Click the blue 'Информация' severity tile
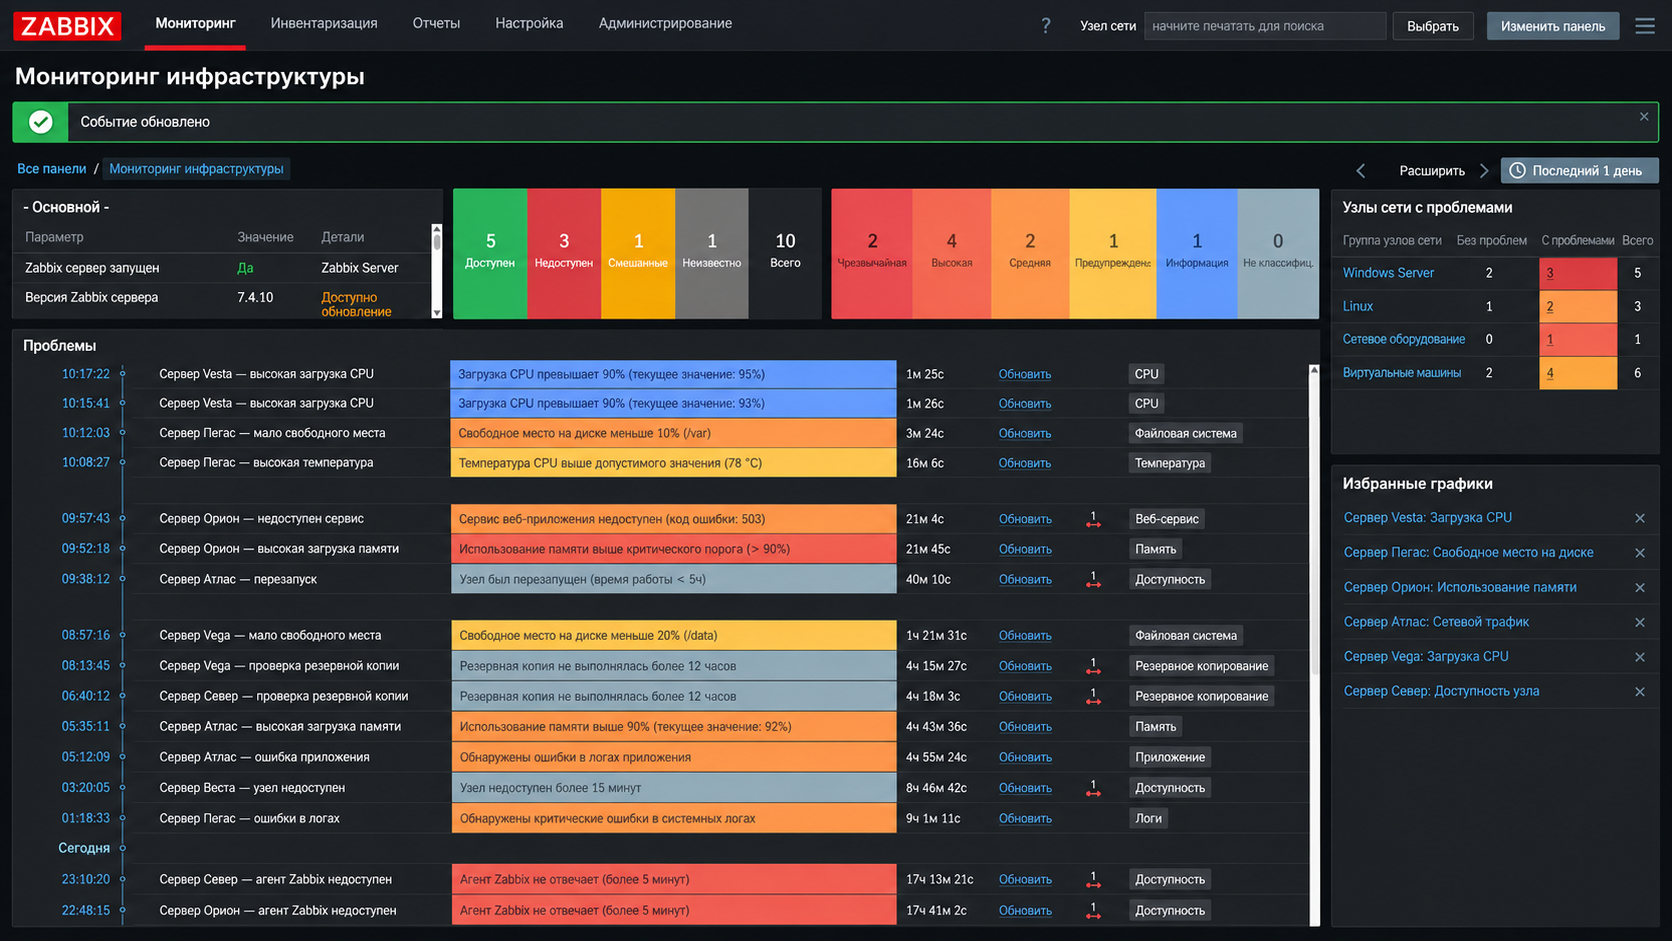The height and width of the screenshot is (941, 1672). (x=1197, y=254)
